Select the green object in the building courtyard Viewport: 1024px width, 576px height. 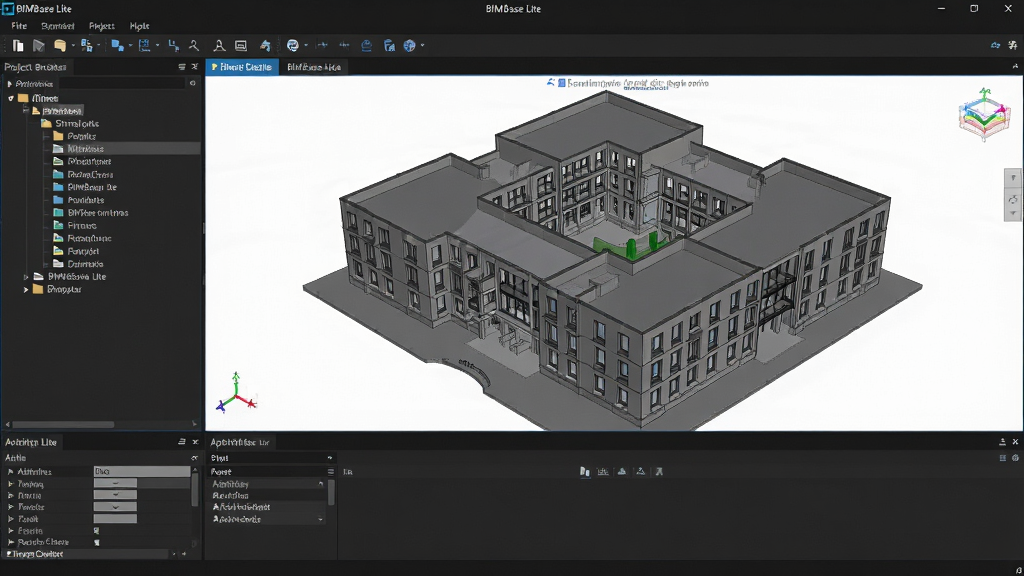[630, 246]
